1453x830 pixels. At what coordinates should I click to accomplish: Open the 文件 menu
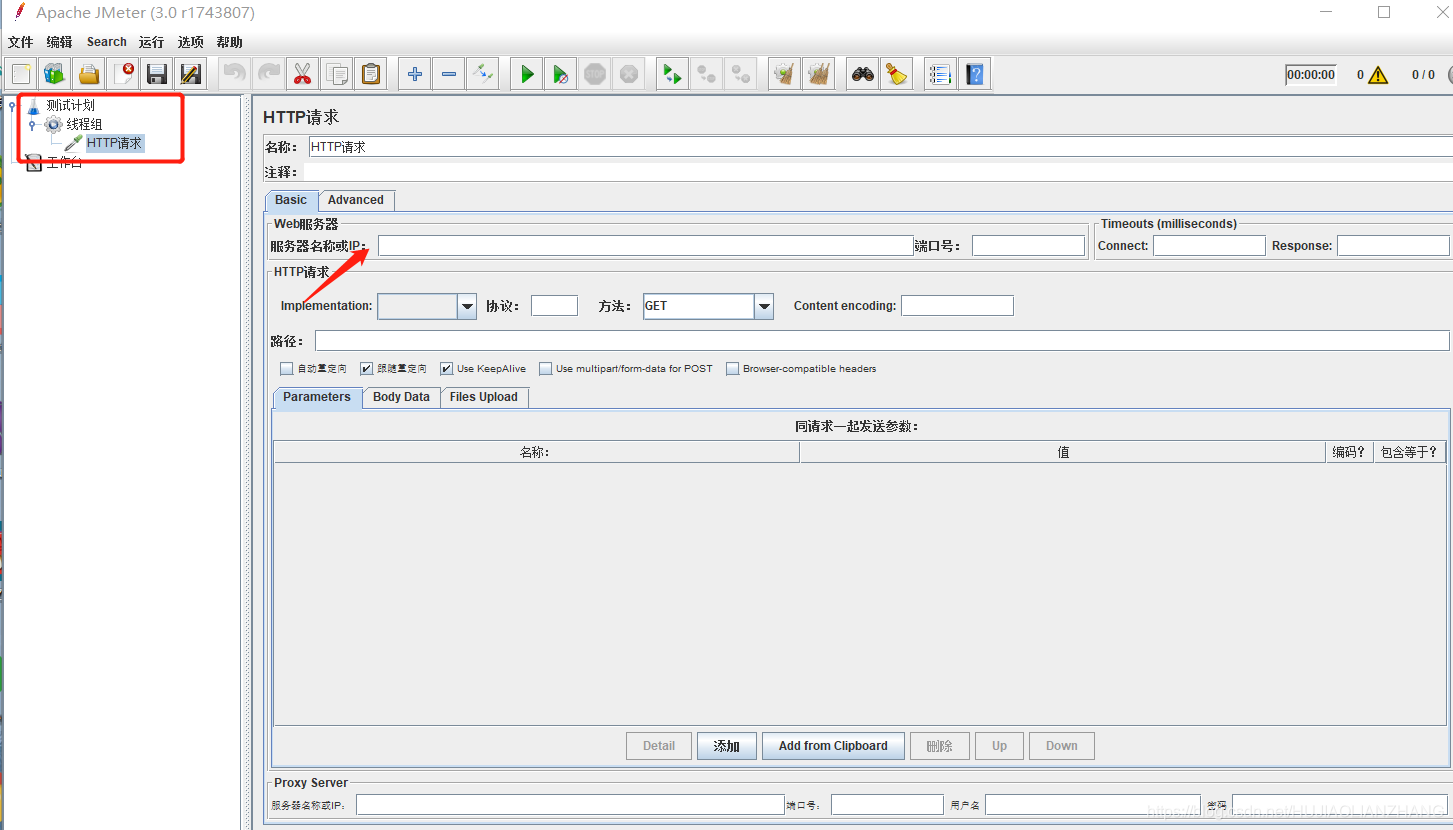point(20,42)
